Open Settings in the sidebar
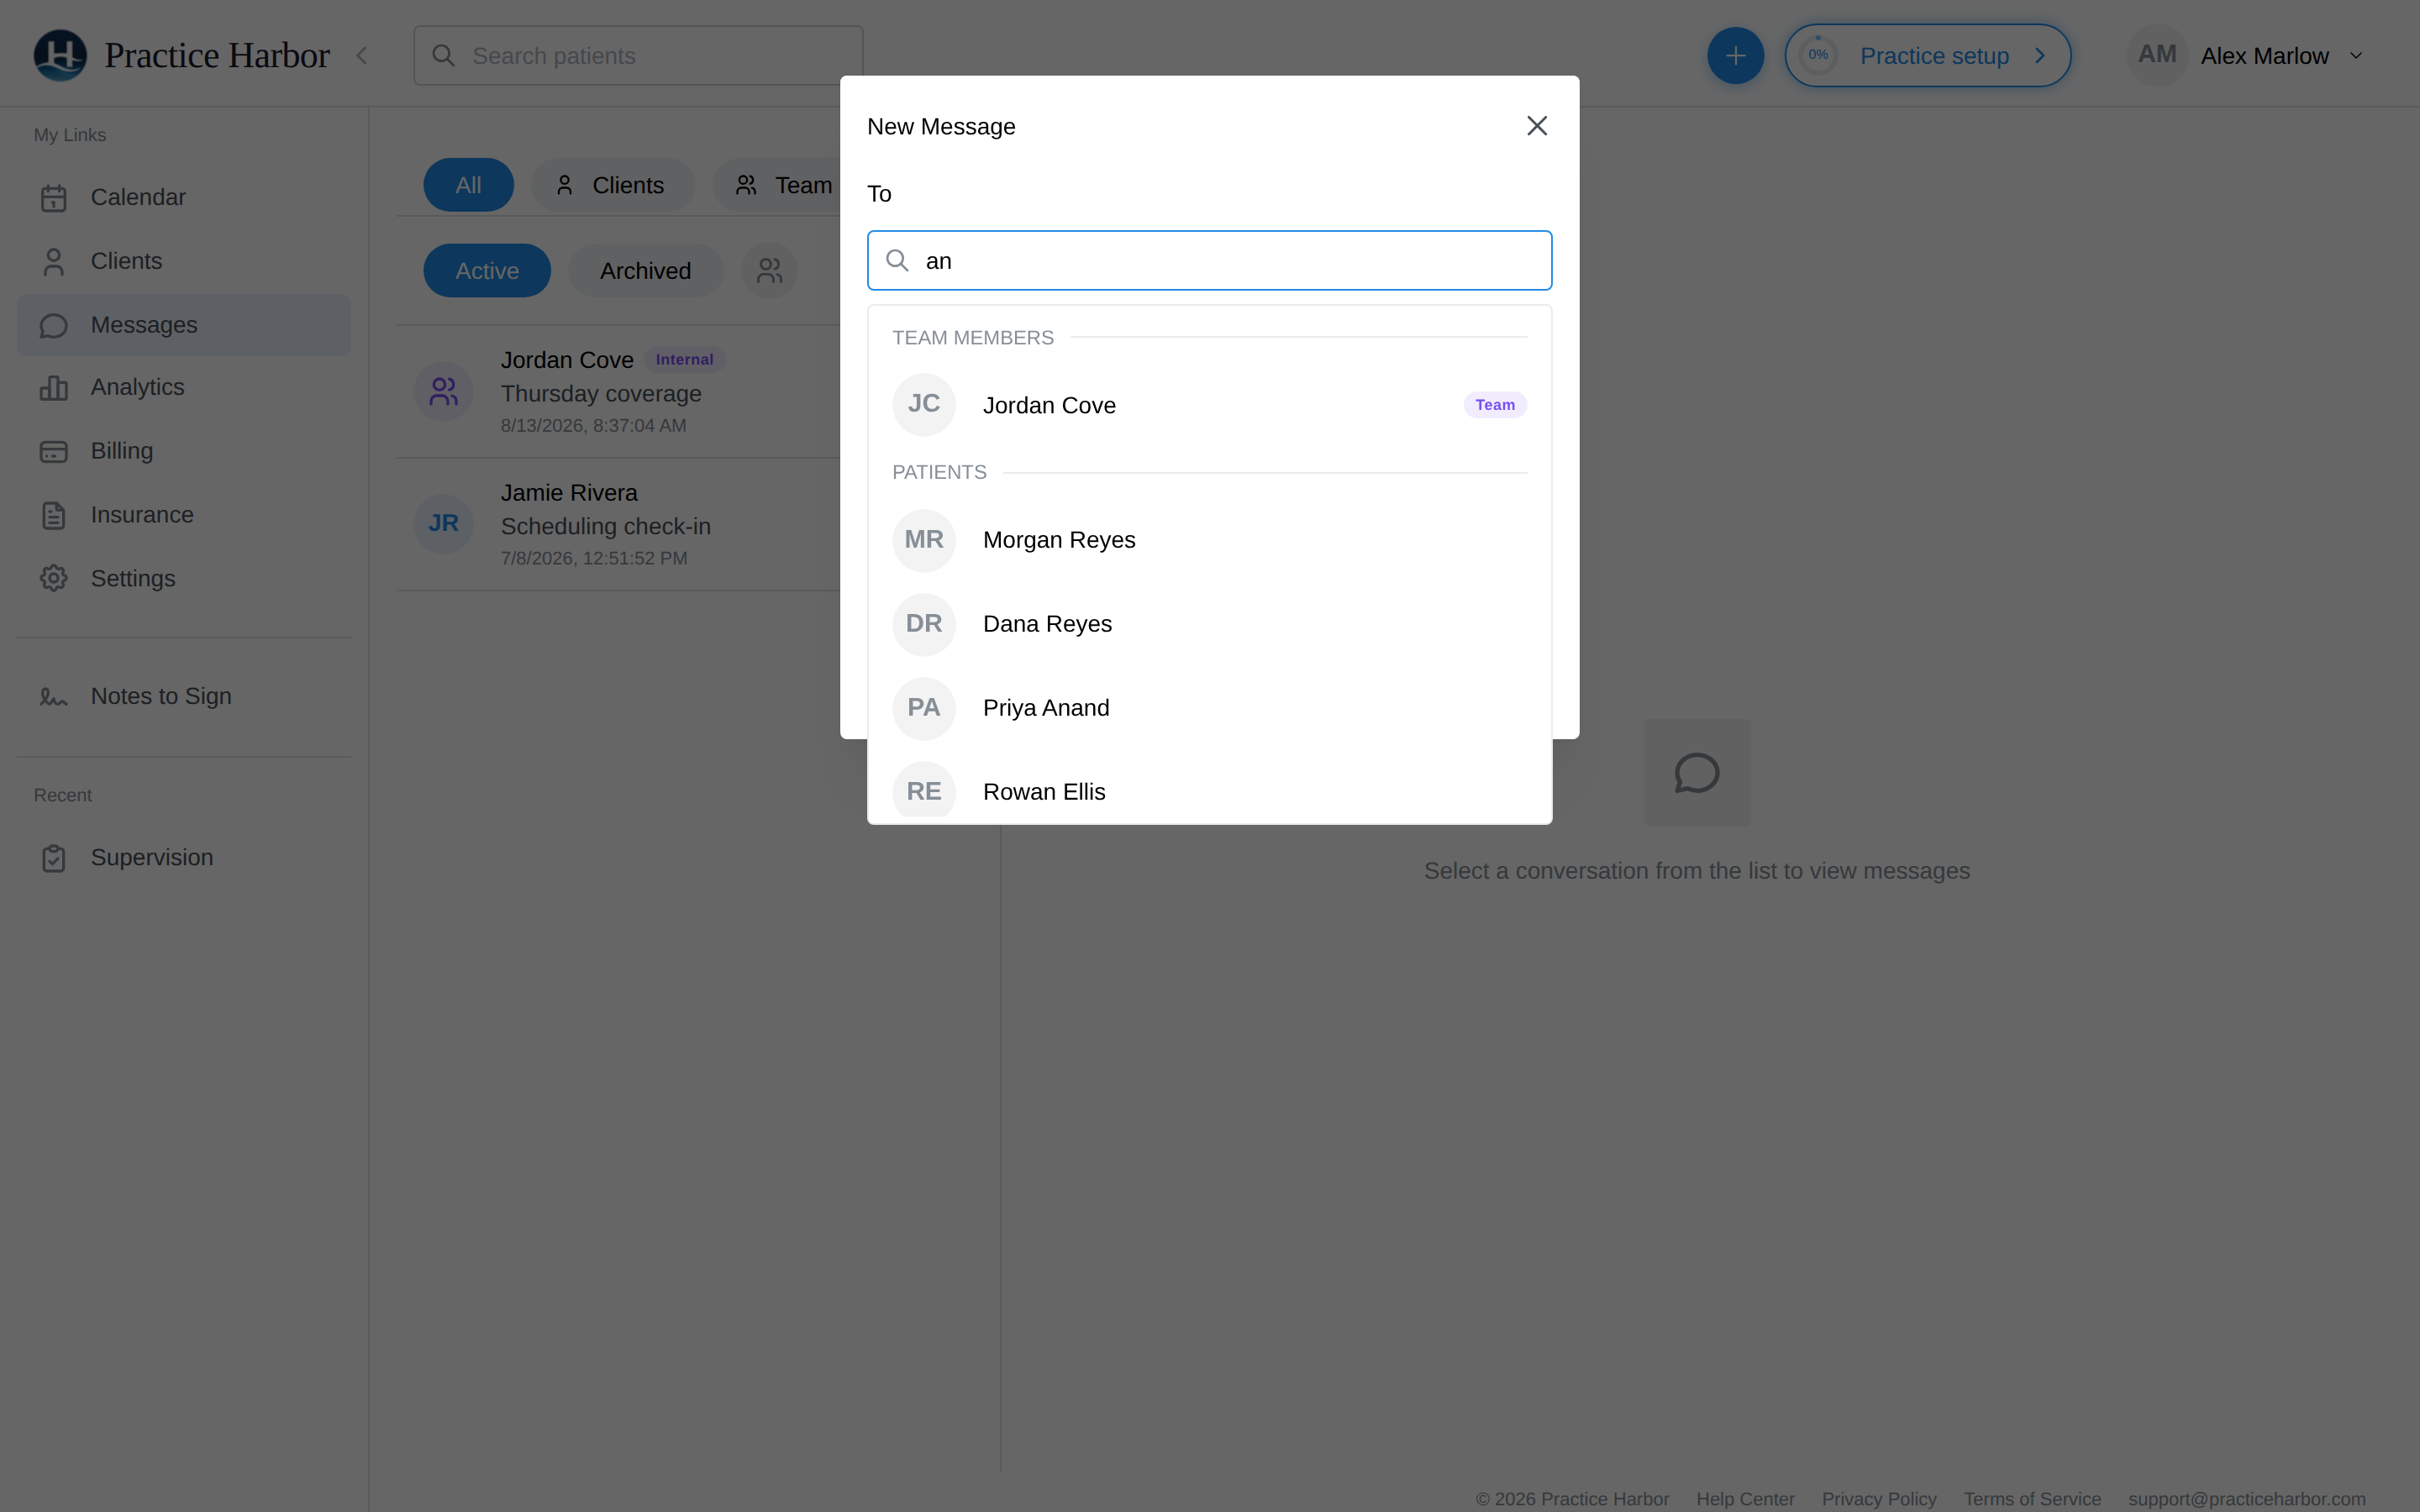This screenshot has width=2420, height=1512. (x=184, y=579)
